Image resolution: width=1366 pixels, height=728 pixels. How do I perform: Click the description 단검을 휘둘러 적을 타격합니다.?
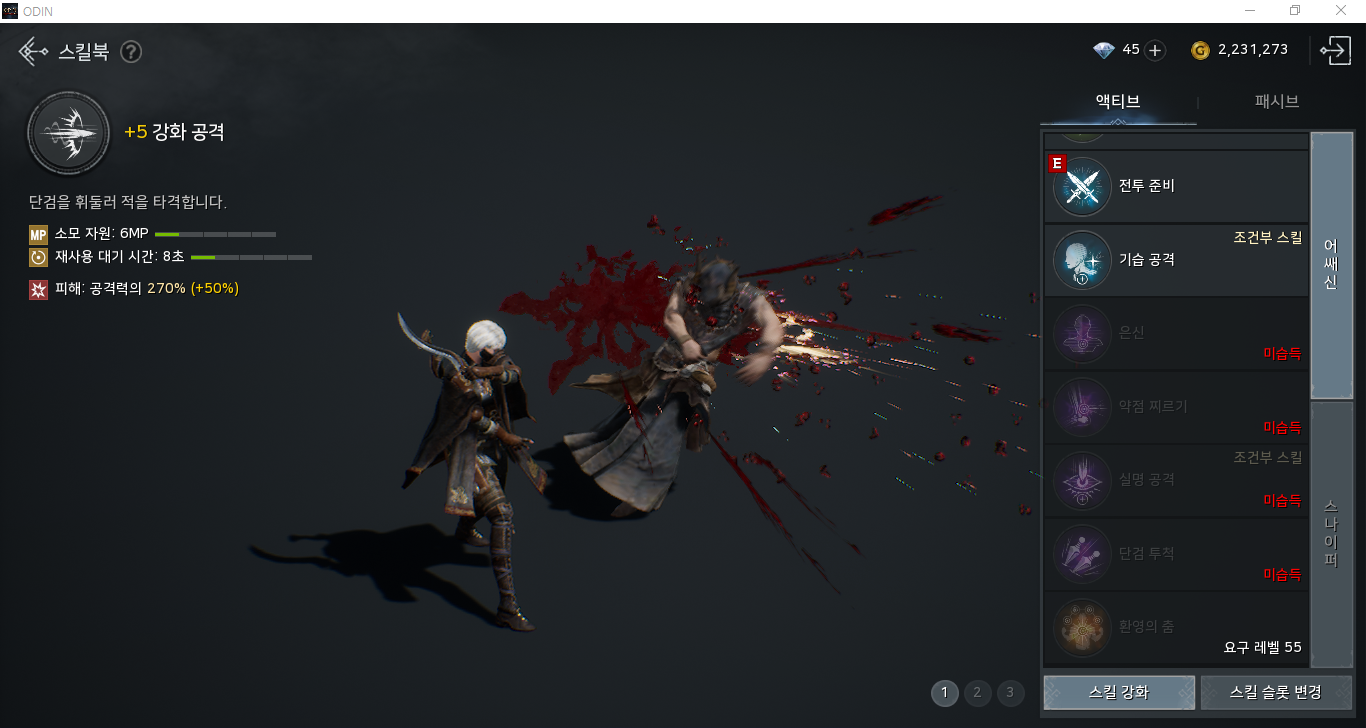click(x=128, y=203)
